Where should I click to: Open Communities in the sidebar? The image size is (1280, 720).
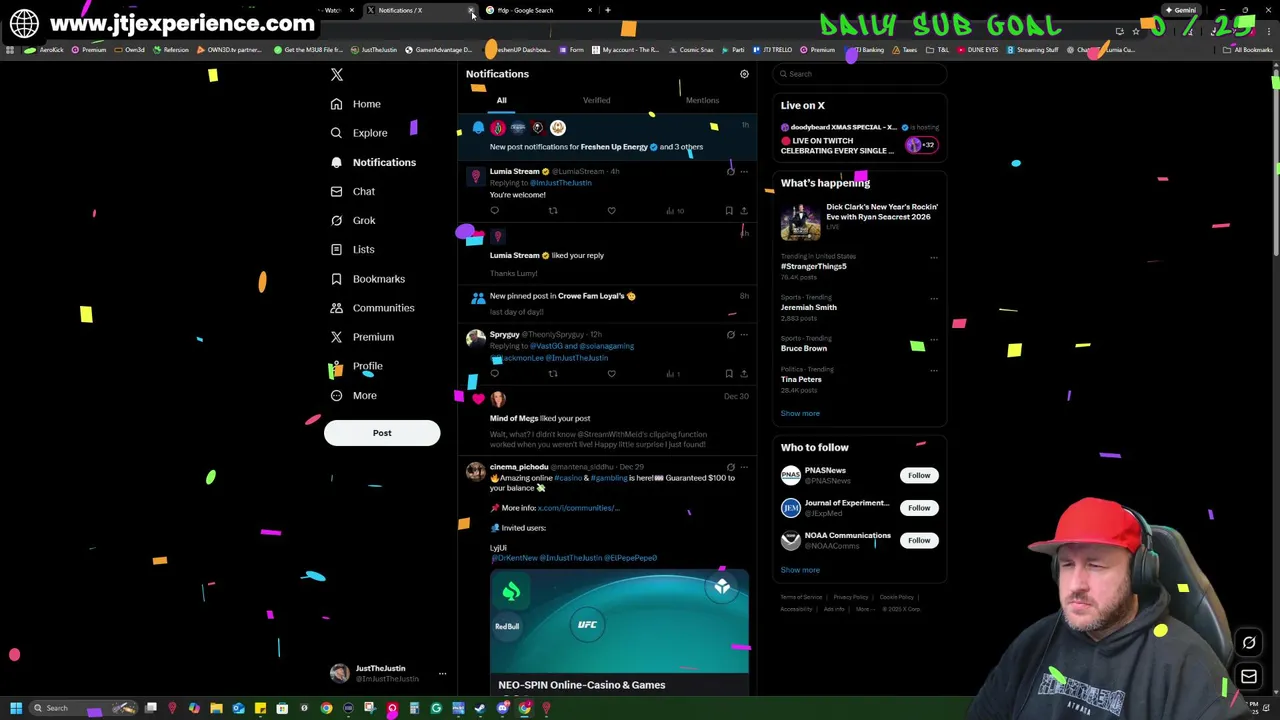tap(371, 308)
